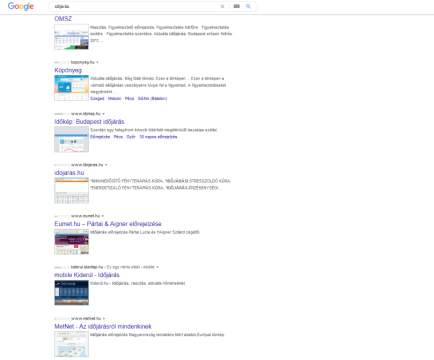Viewport: 434px width, 360px height.
Task: Expand the dropdown arrow beside www.eumet.hu
Action: click(103, 216)
